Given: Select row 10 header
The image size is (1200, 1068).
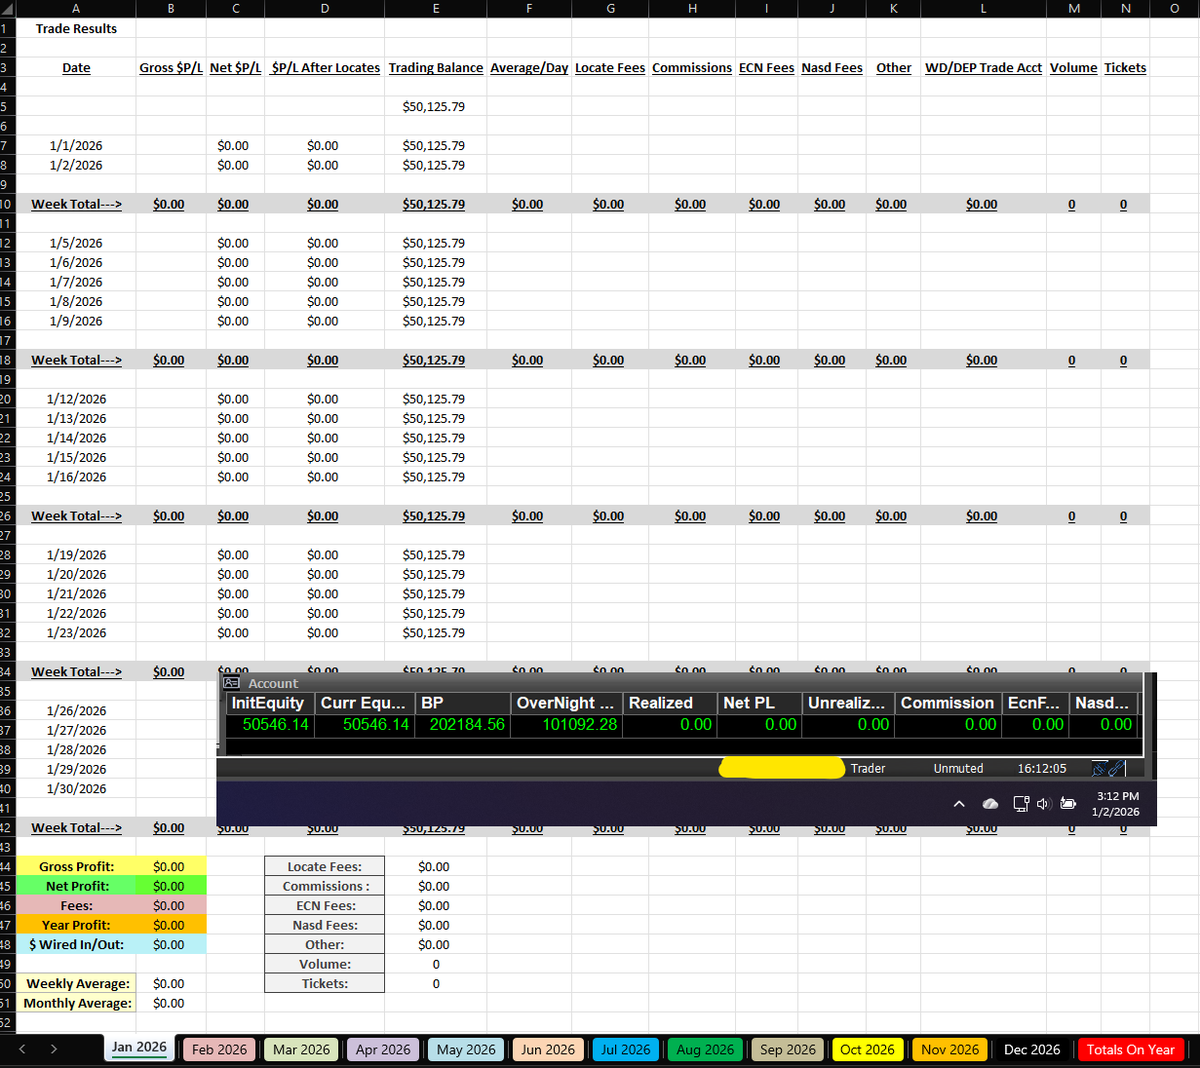Looking at the screenshot, I should tap(5, 204).
